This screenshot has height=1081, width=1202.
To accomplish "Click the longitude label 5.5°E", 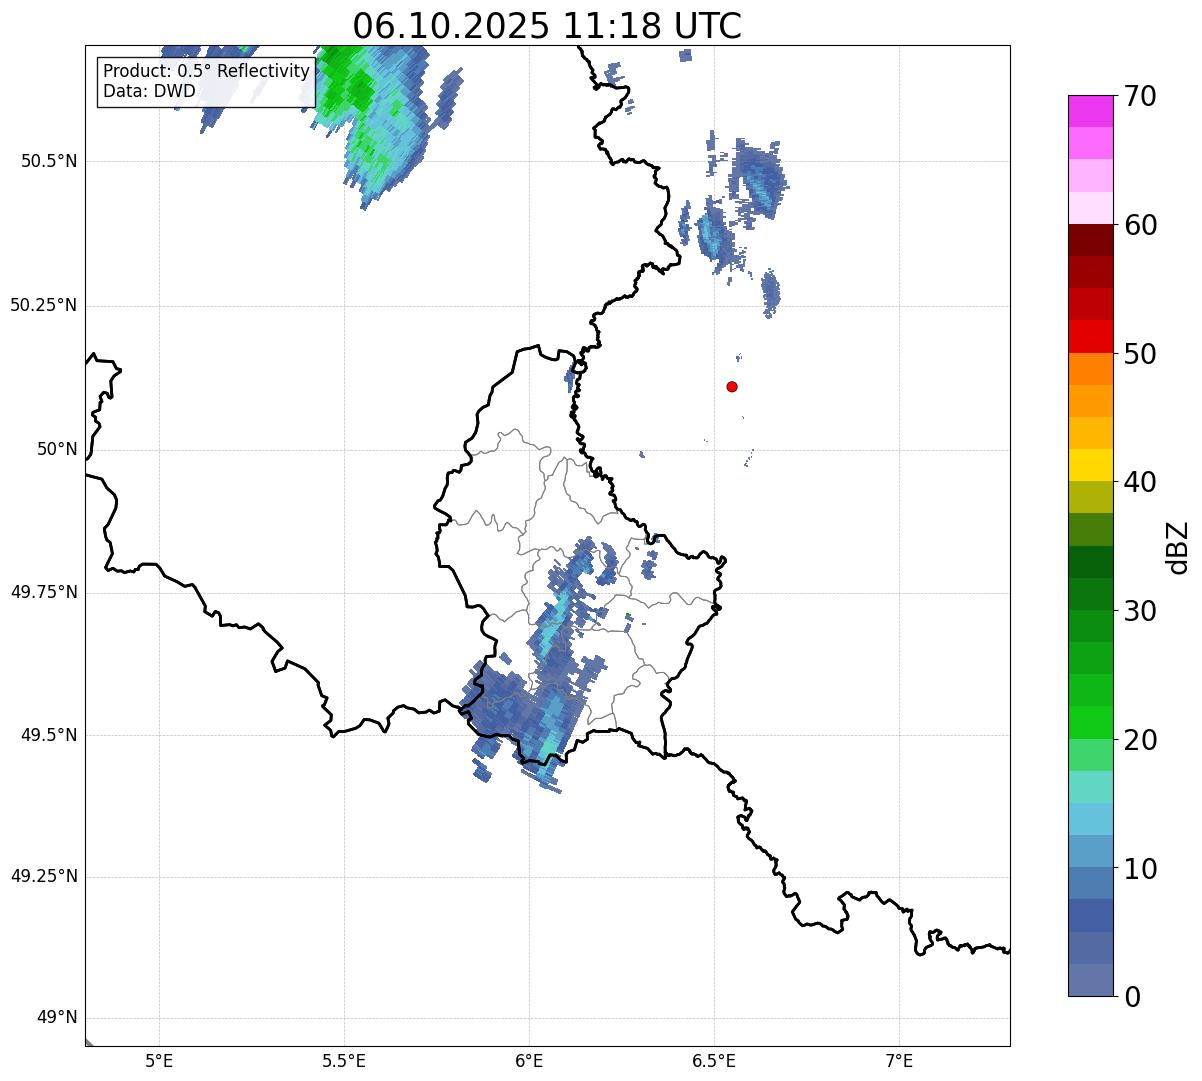I will click(x=344, y=1061).
